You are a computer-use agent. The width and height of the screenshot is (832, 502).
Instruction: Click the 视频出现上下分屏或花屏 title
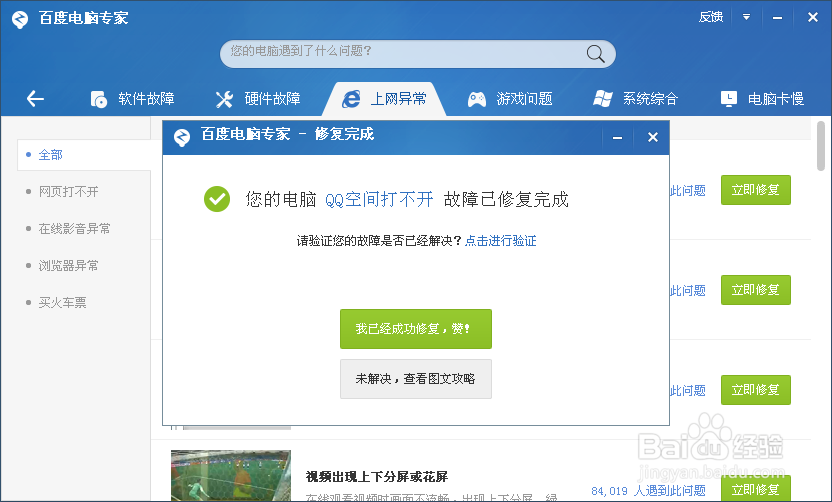click(x=376, y=477)
